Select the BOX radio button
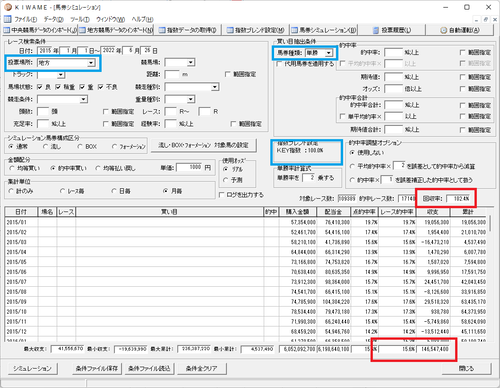This screenshot has height=388, width=500. click(80, 146)
